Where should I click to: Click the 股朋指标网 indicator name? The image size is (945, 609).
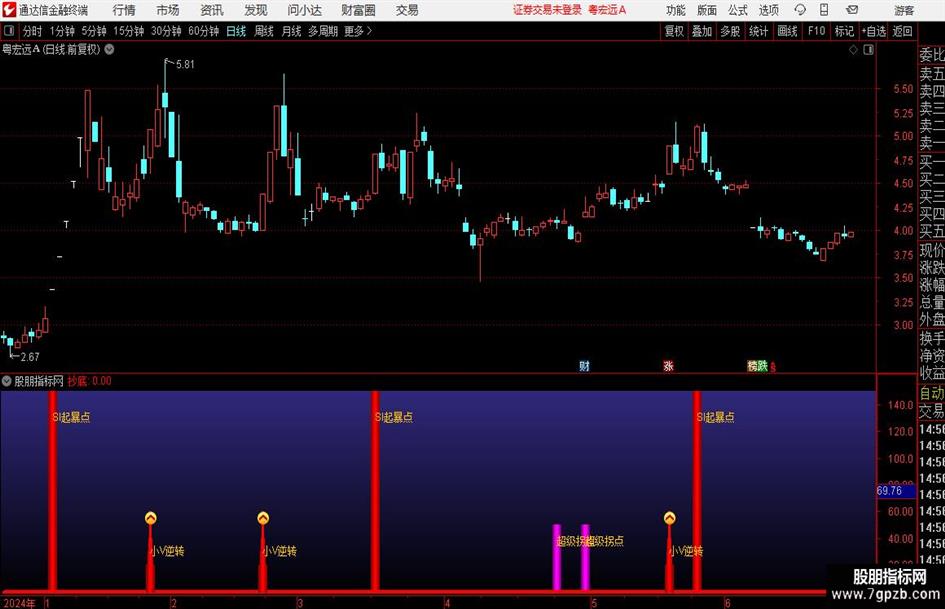pos(39,381)
